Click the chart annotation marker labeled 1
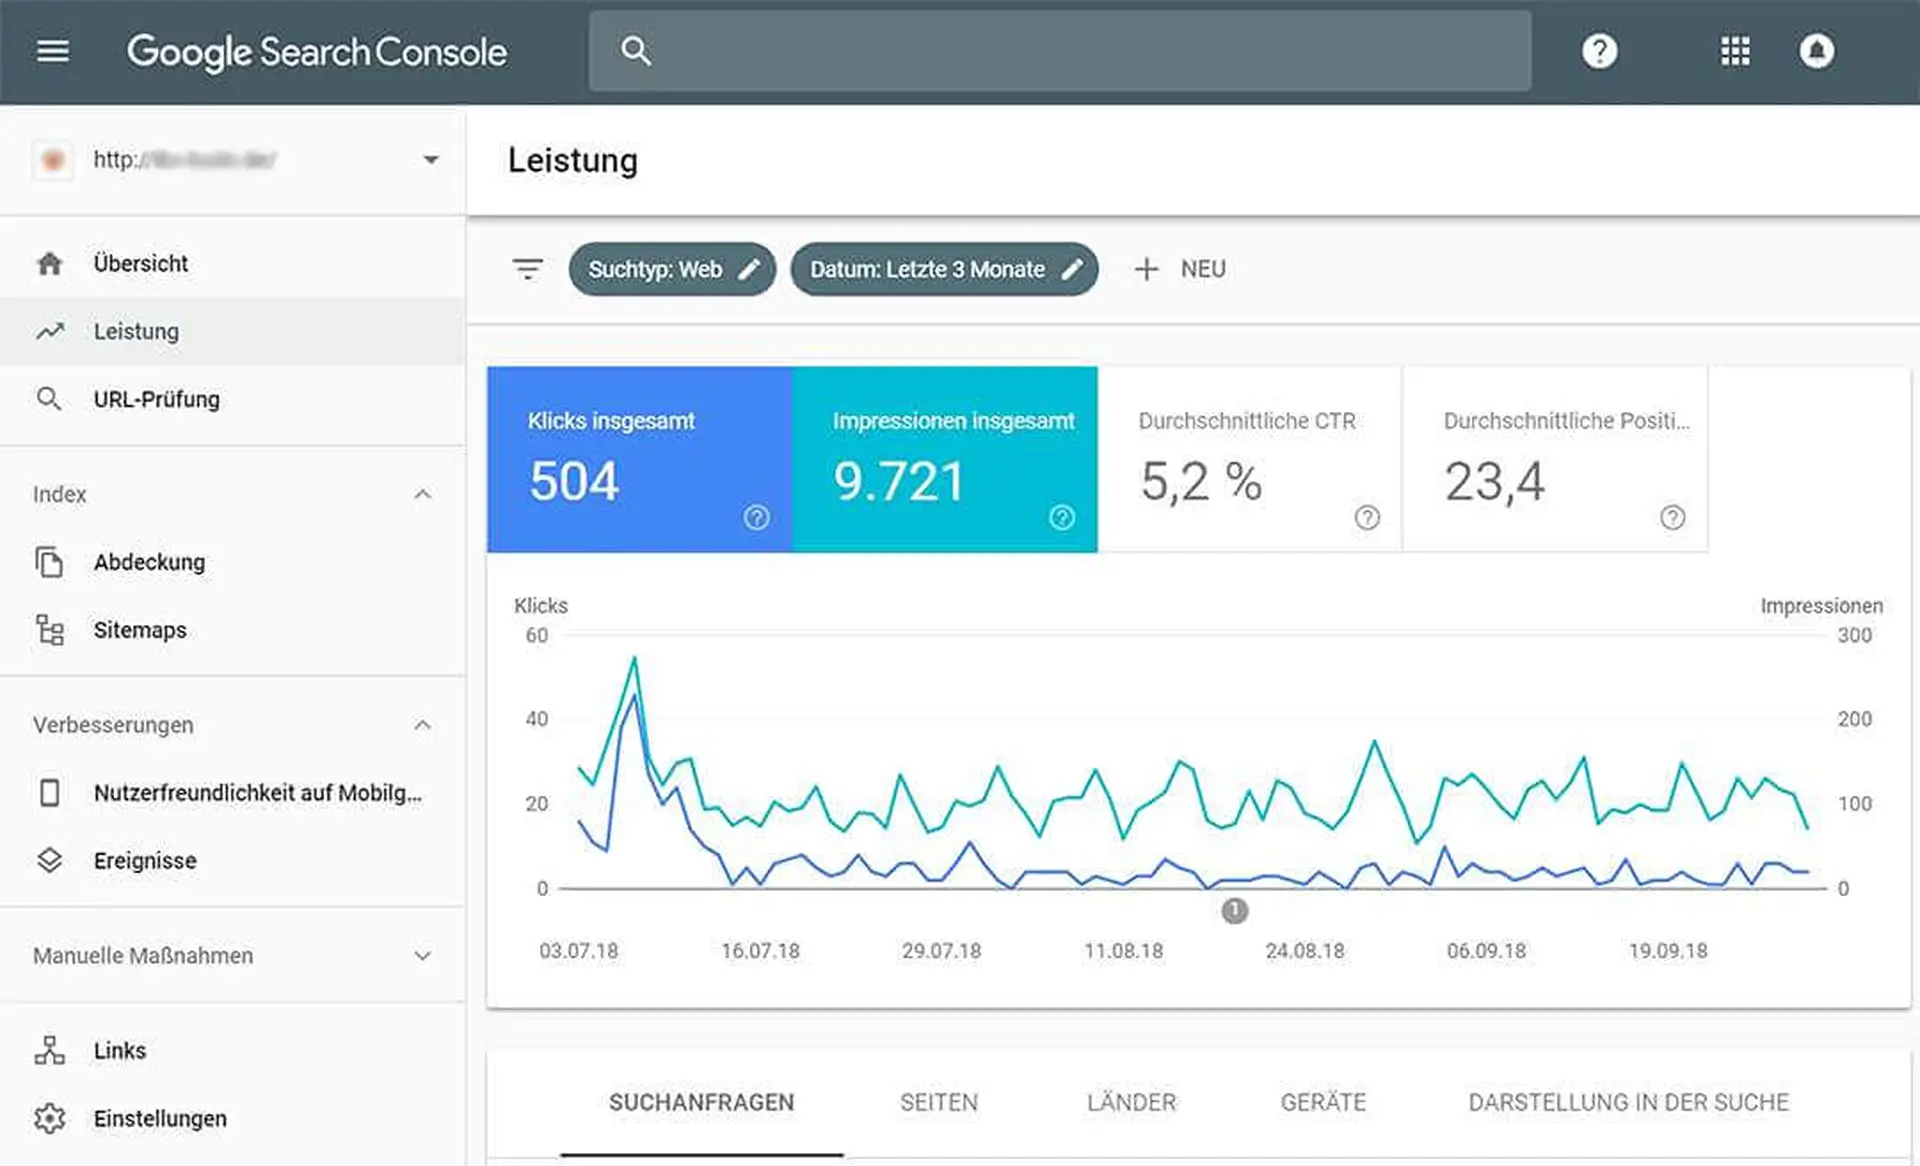1920x1166 pixels. pos(1235,910)
